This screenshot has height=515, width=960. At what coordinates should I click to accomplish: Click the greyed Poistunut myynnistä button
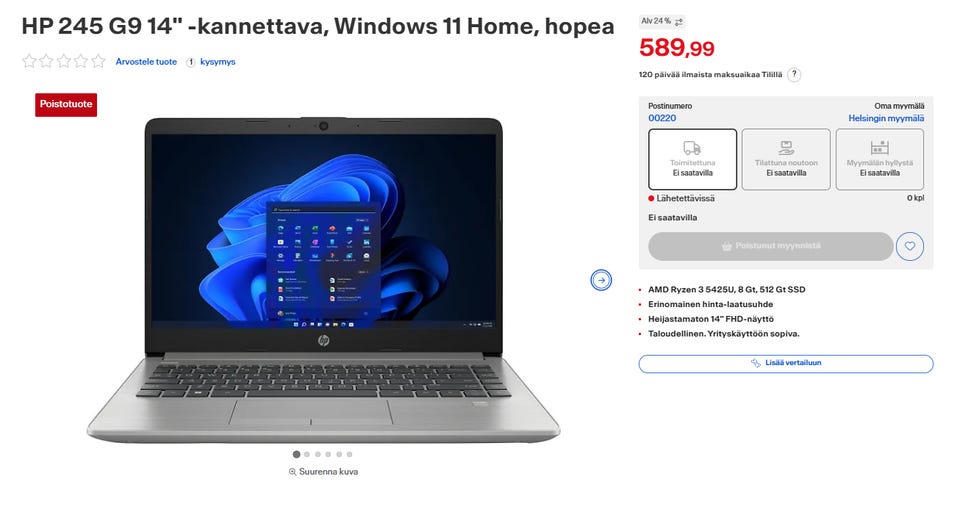pos(771,246)
